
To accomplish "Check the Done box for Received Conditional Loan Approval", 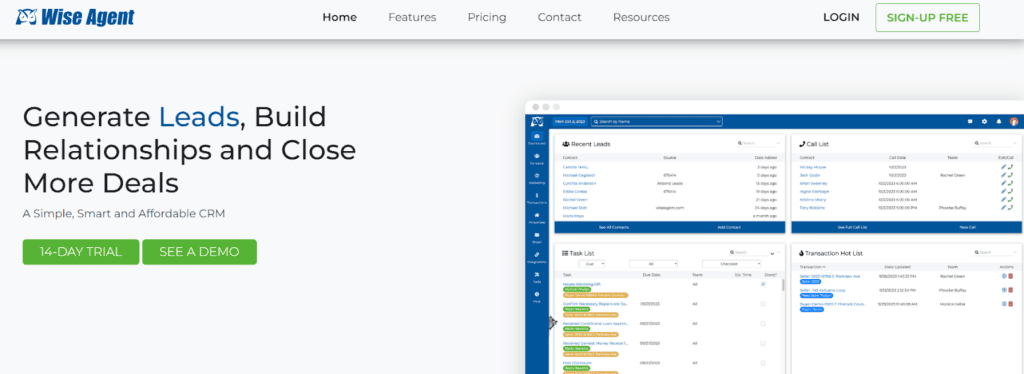I will pos(763,323).
